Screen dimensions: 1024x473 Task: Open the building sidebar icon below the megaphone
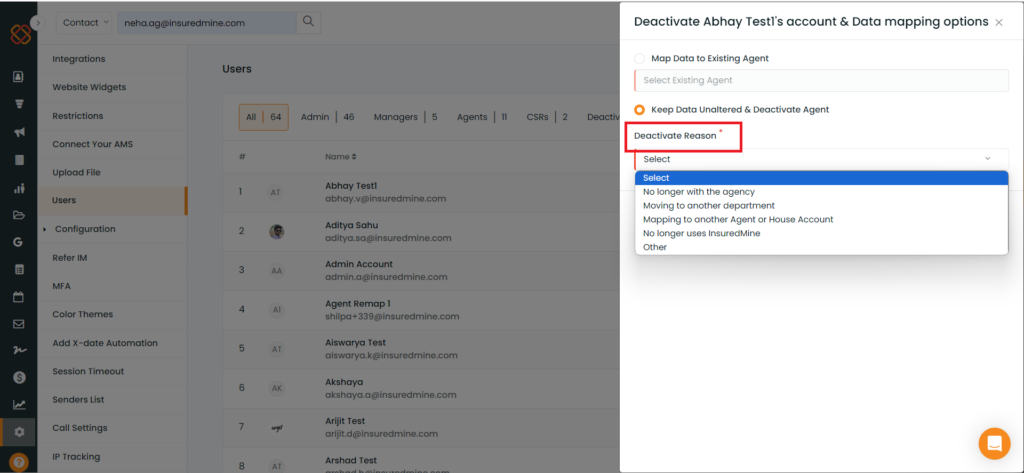point(19,160)
